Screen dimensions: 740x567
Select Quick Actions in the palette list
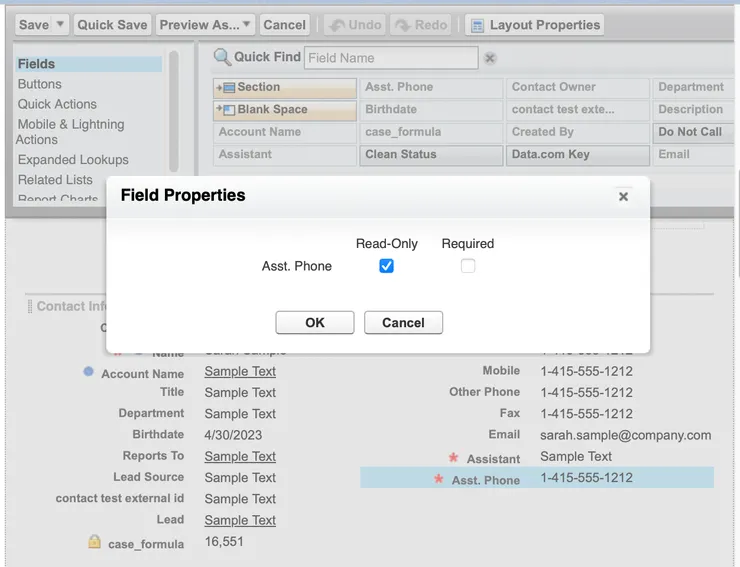click(57, 104)
